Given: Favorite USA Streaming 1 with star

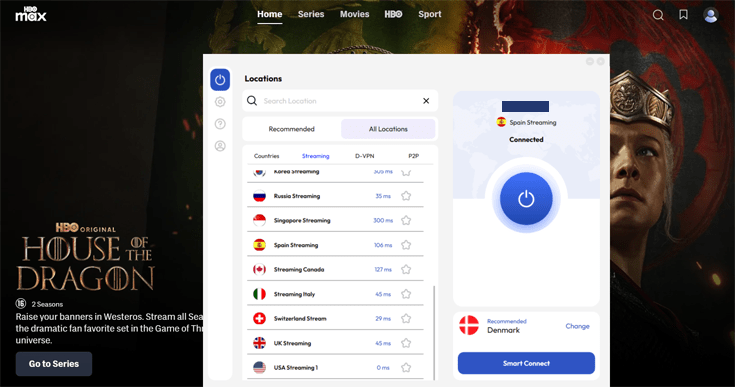Looking at the screenshot, I should [x=406, y=367].
